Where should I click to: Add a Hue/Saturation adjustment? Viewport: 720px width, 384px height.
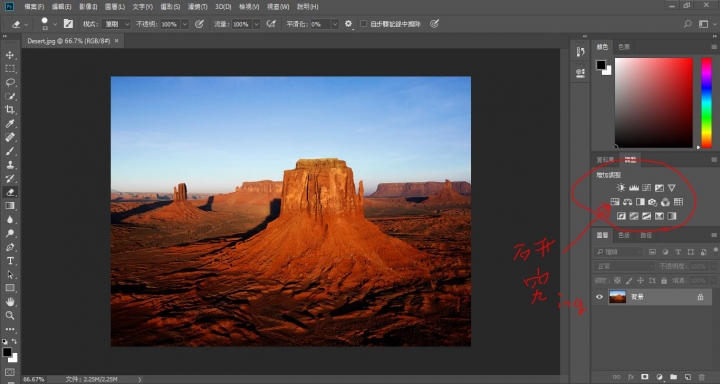coord(615,202)
